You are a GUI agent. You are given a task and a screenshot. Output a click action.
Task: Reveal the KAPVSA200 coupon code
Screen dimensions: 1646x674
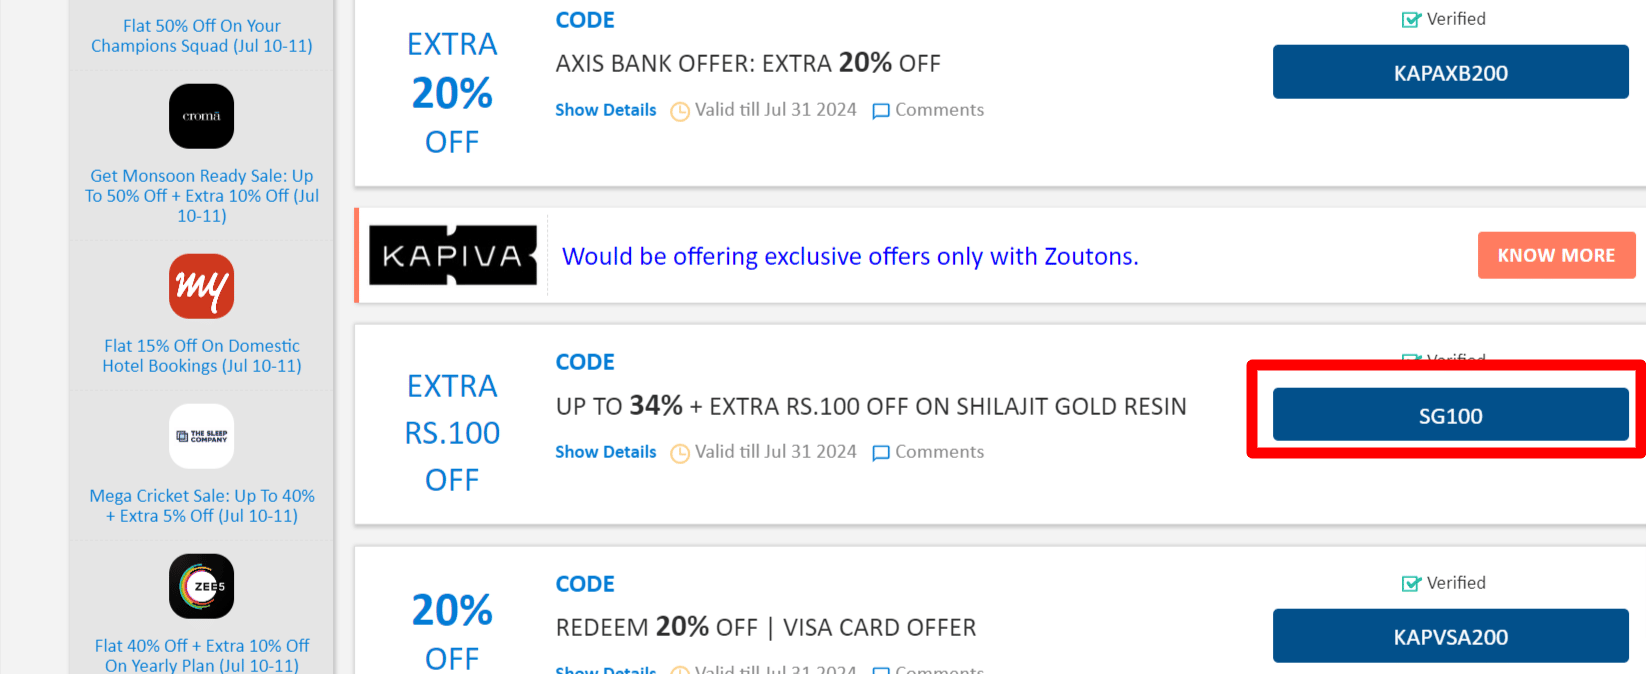click(1450, 636)
